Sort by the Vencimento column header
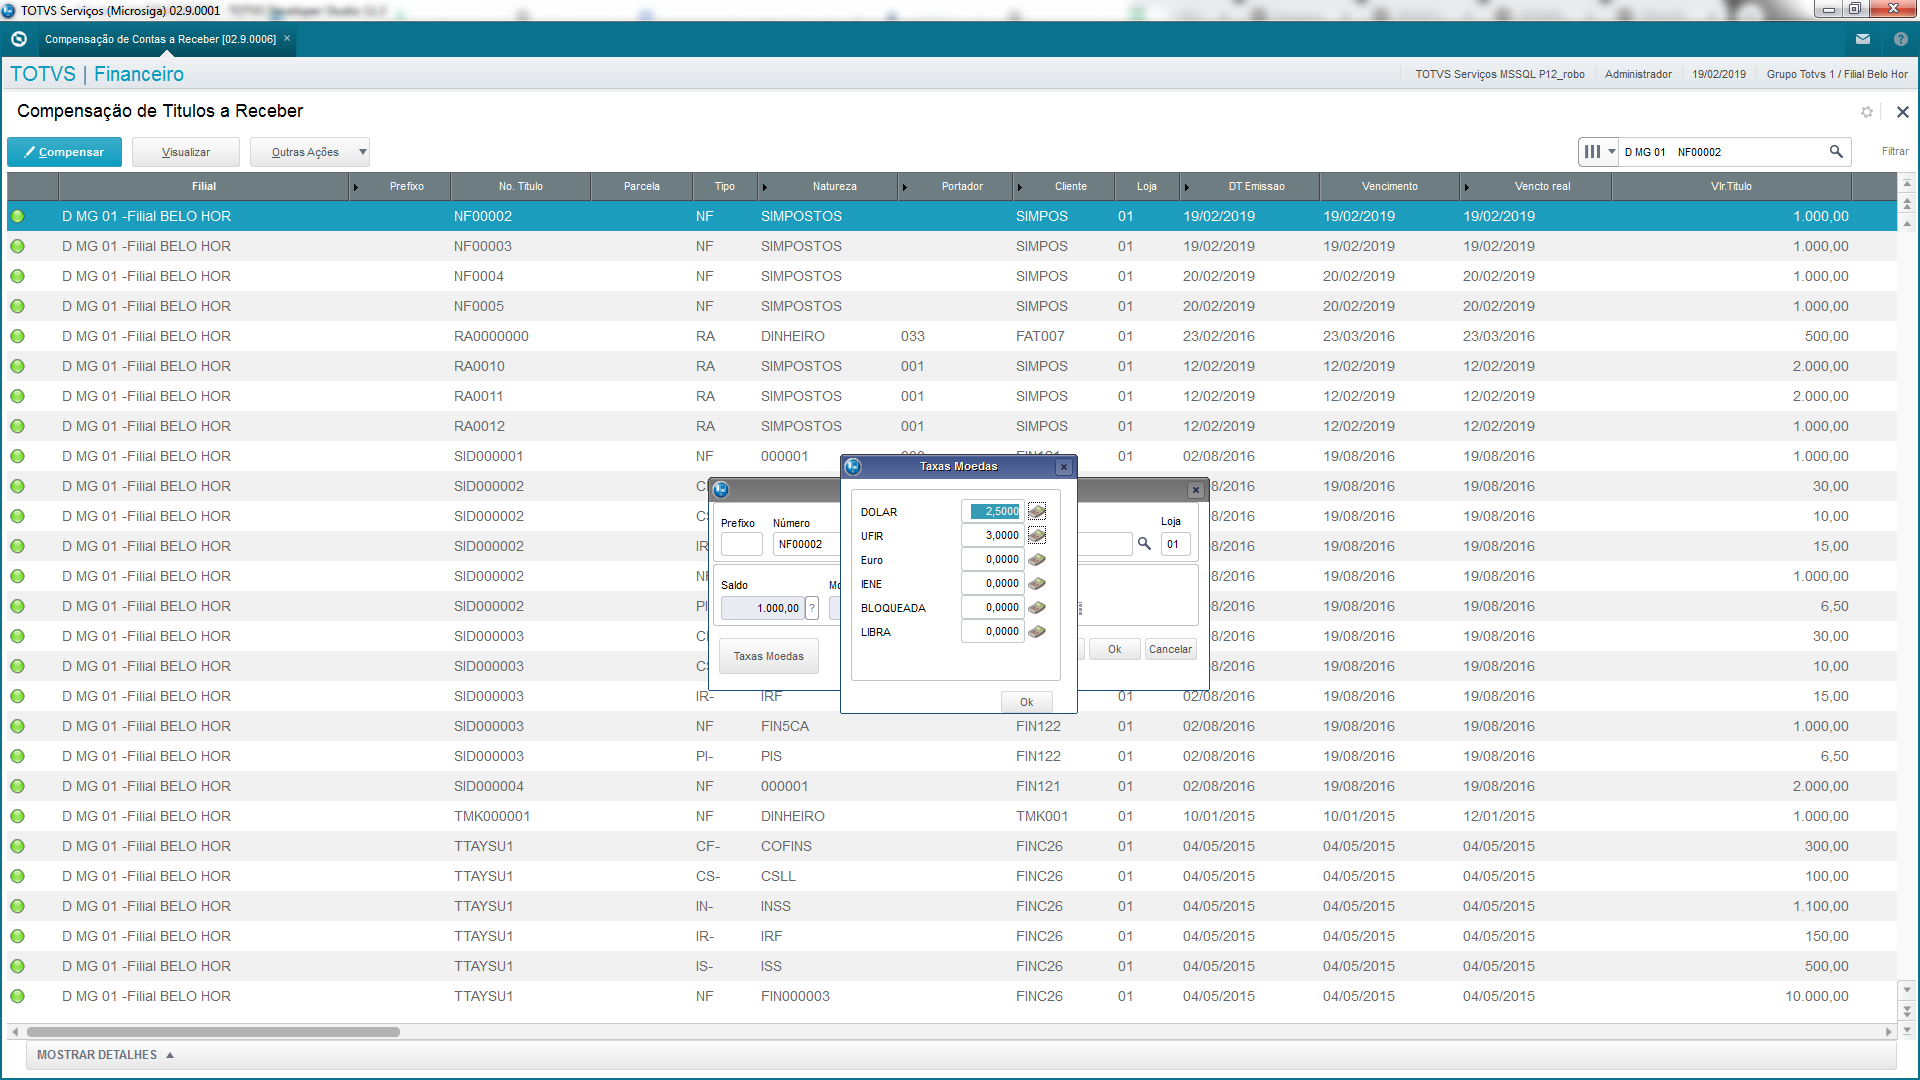 pos(1389,186)
